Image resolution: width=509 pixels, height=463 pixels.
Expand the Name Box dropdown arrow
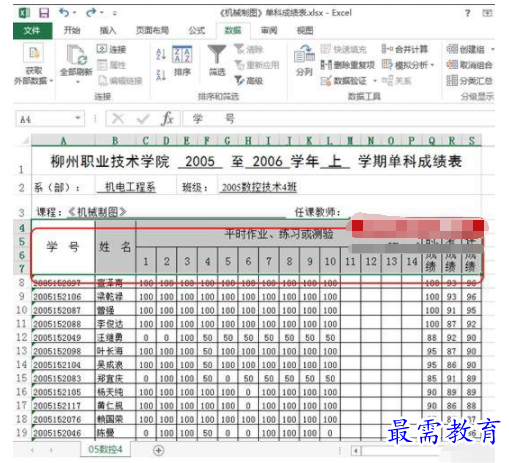coord(78,118)
